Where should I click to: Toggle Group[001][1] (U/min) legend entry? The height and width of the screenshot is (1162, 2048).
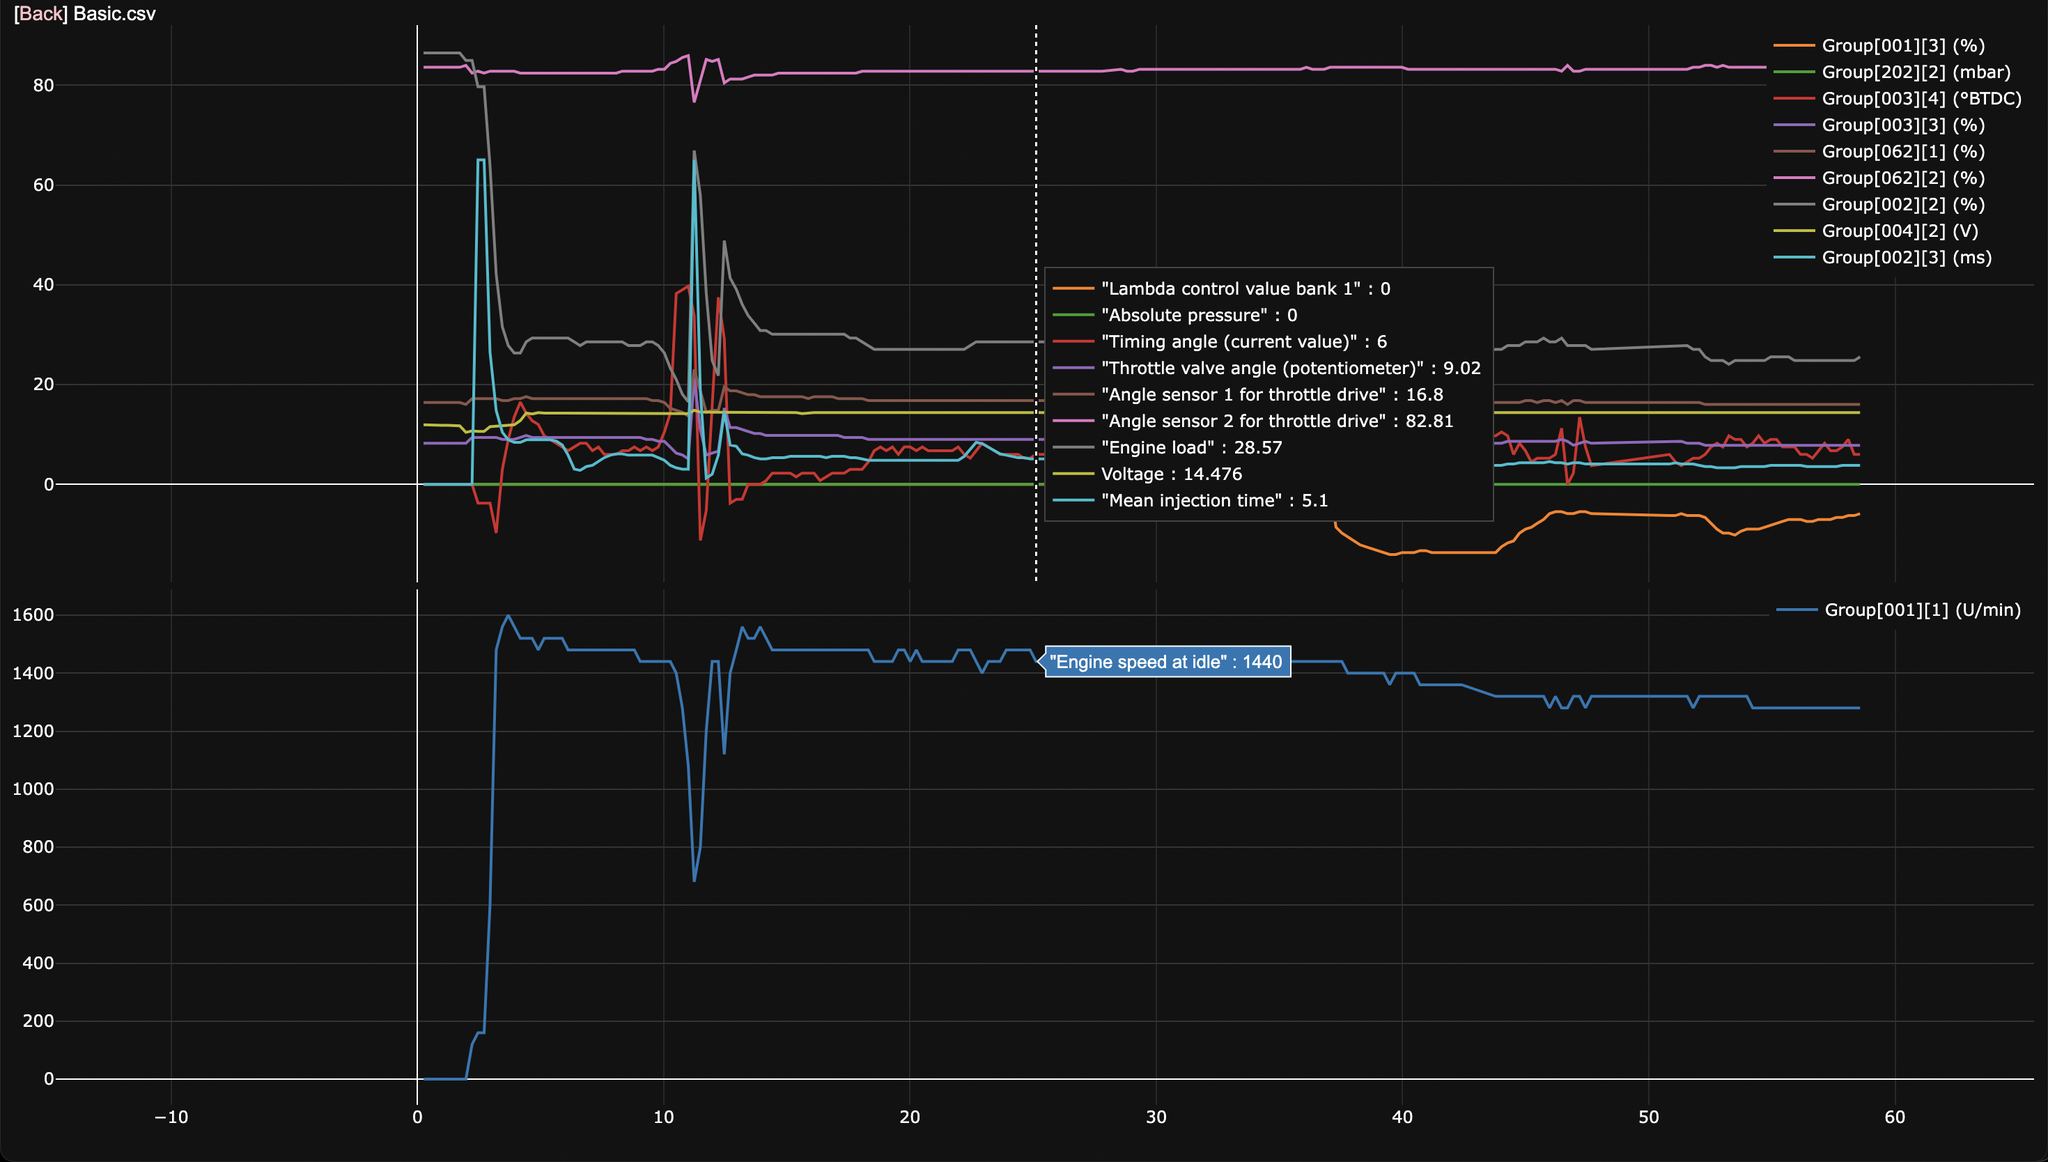1898,610
